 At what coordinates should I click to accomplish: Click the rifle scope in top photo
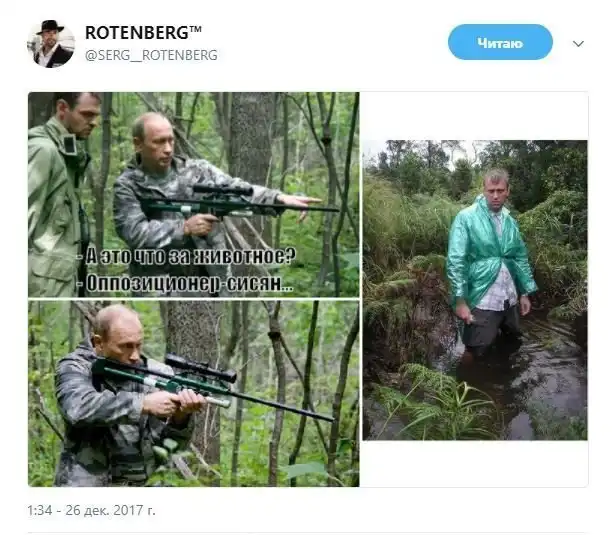coord(223,190)
